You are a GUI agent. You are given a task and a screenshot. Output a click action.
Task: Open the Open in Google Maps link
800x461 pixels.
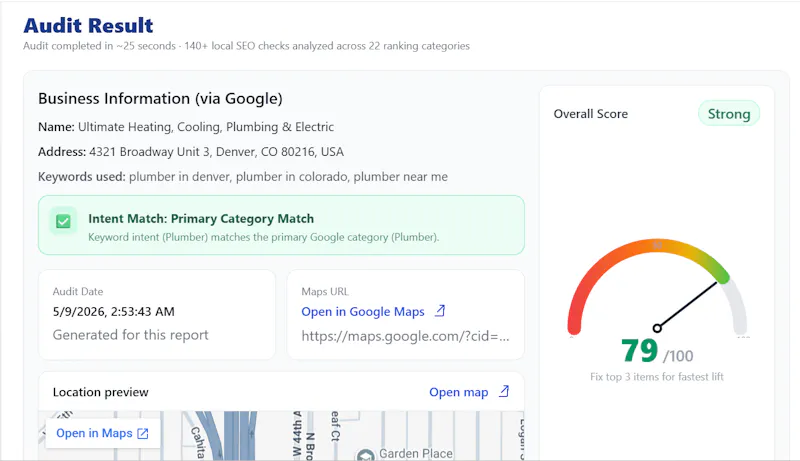click(x=363, y=312)
